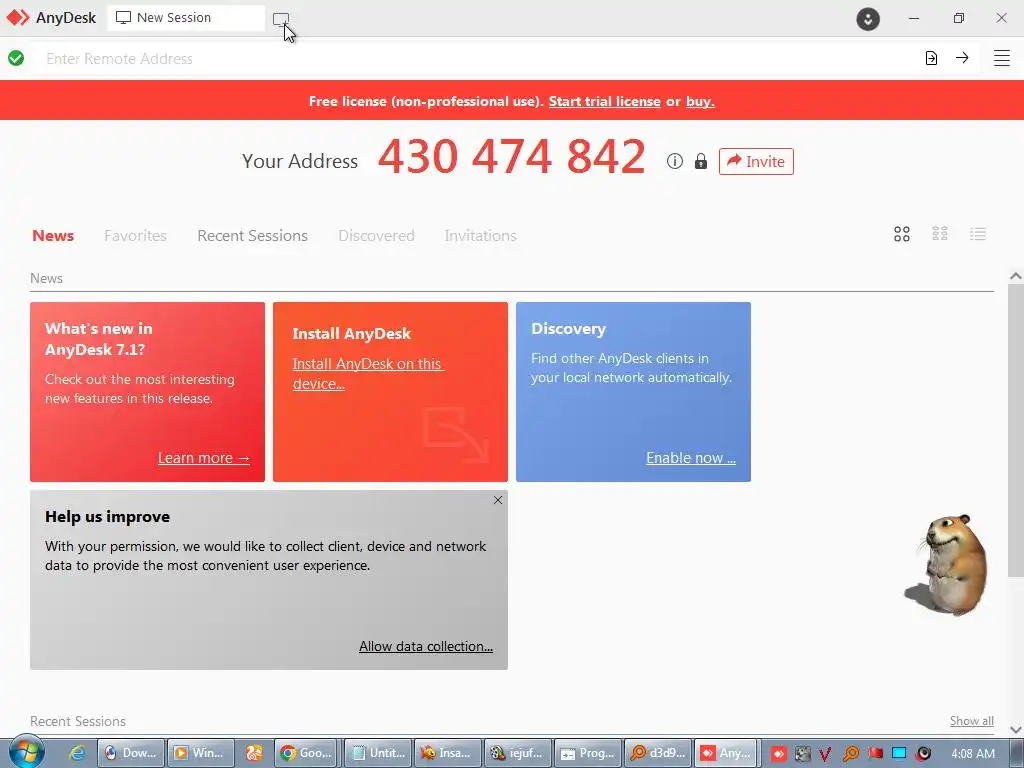The height and width of the screenshot is (768, 1024).
Task: Click the green connection status check icon
Action: (x=16, y=58)
